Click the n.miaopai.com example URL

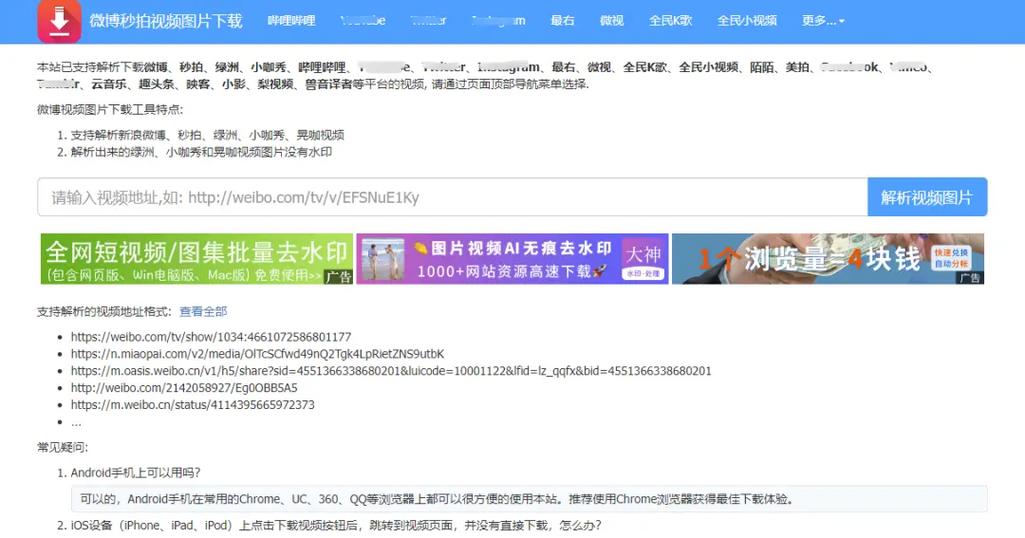pos(258,354)
